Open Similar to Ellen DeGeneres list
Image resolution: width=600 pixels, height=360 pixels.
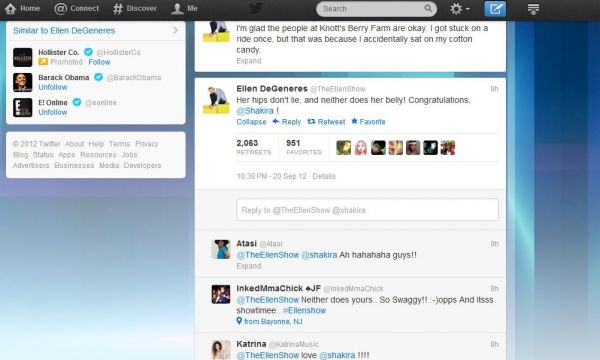click(64, 31)
